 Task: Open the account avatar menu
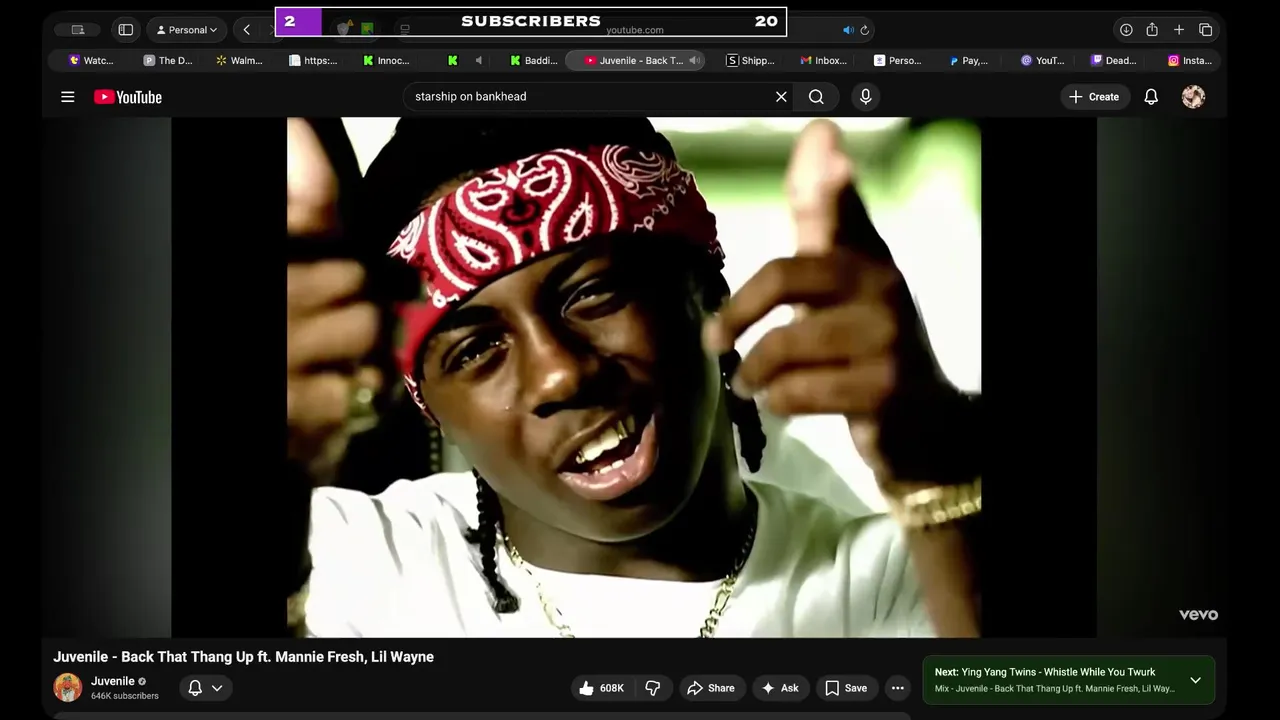click(x=1193, y=97)
